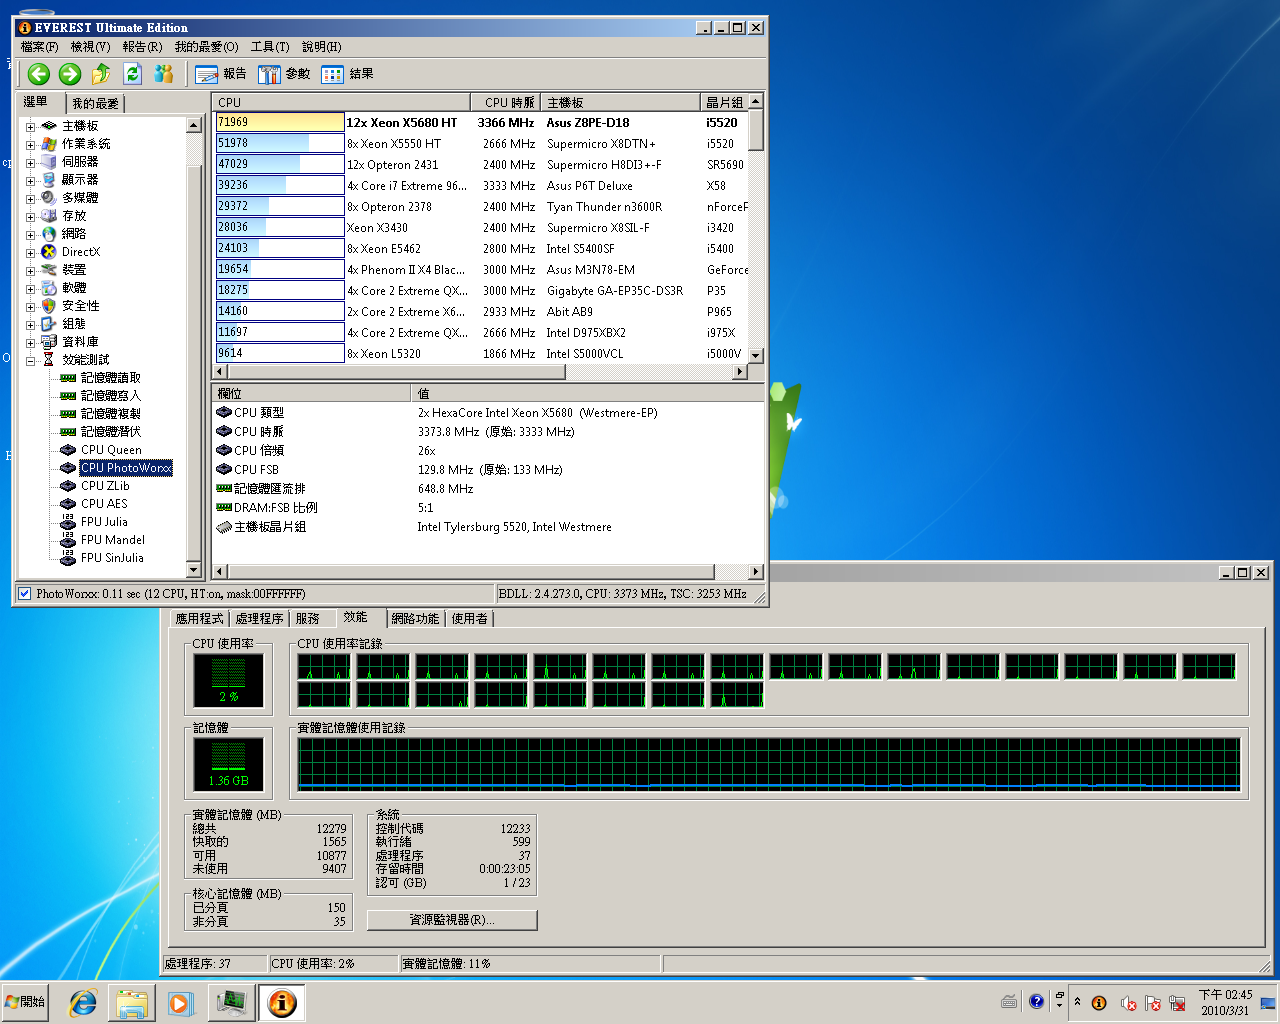This screenshot has width=1280, height=1024.
Task: Click the 主機板晶片組 detail row
Action: coord(488,527)
